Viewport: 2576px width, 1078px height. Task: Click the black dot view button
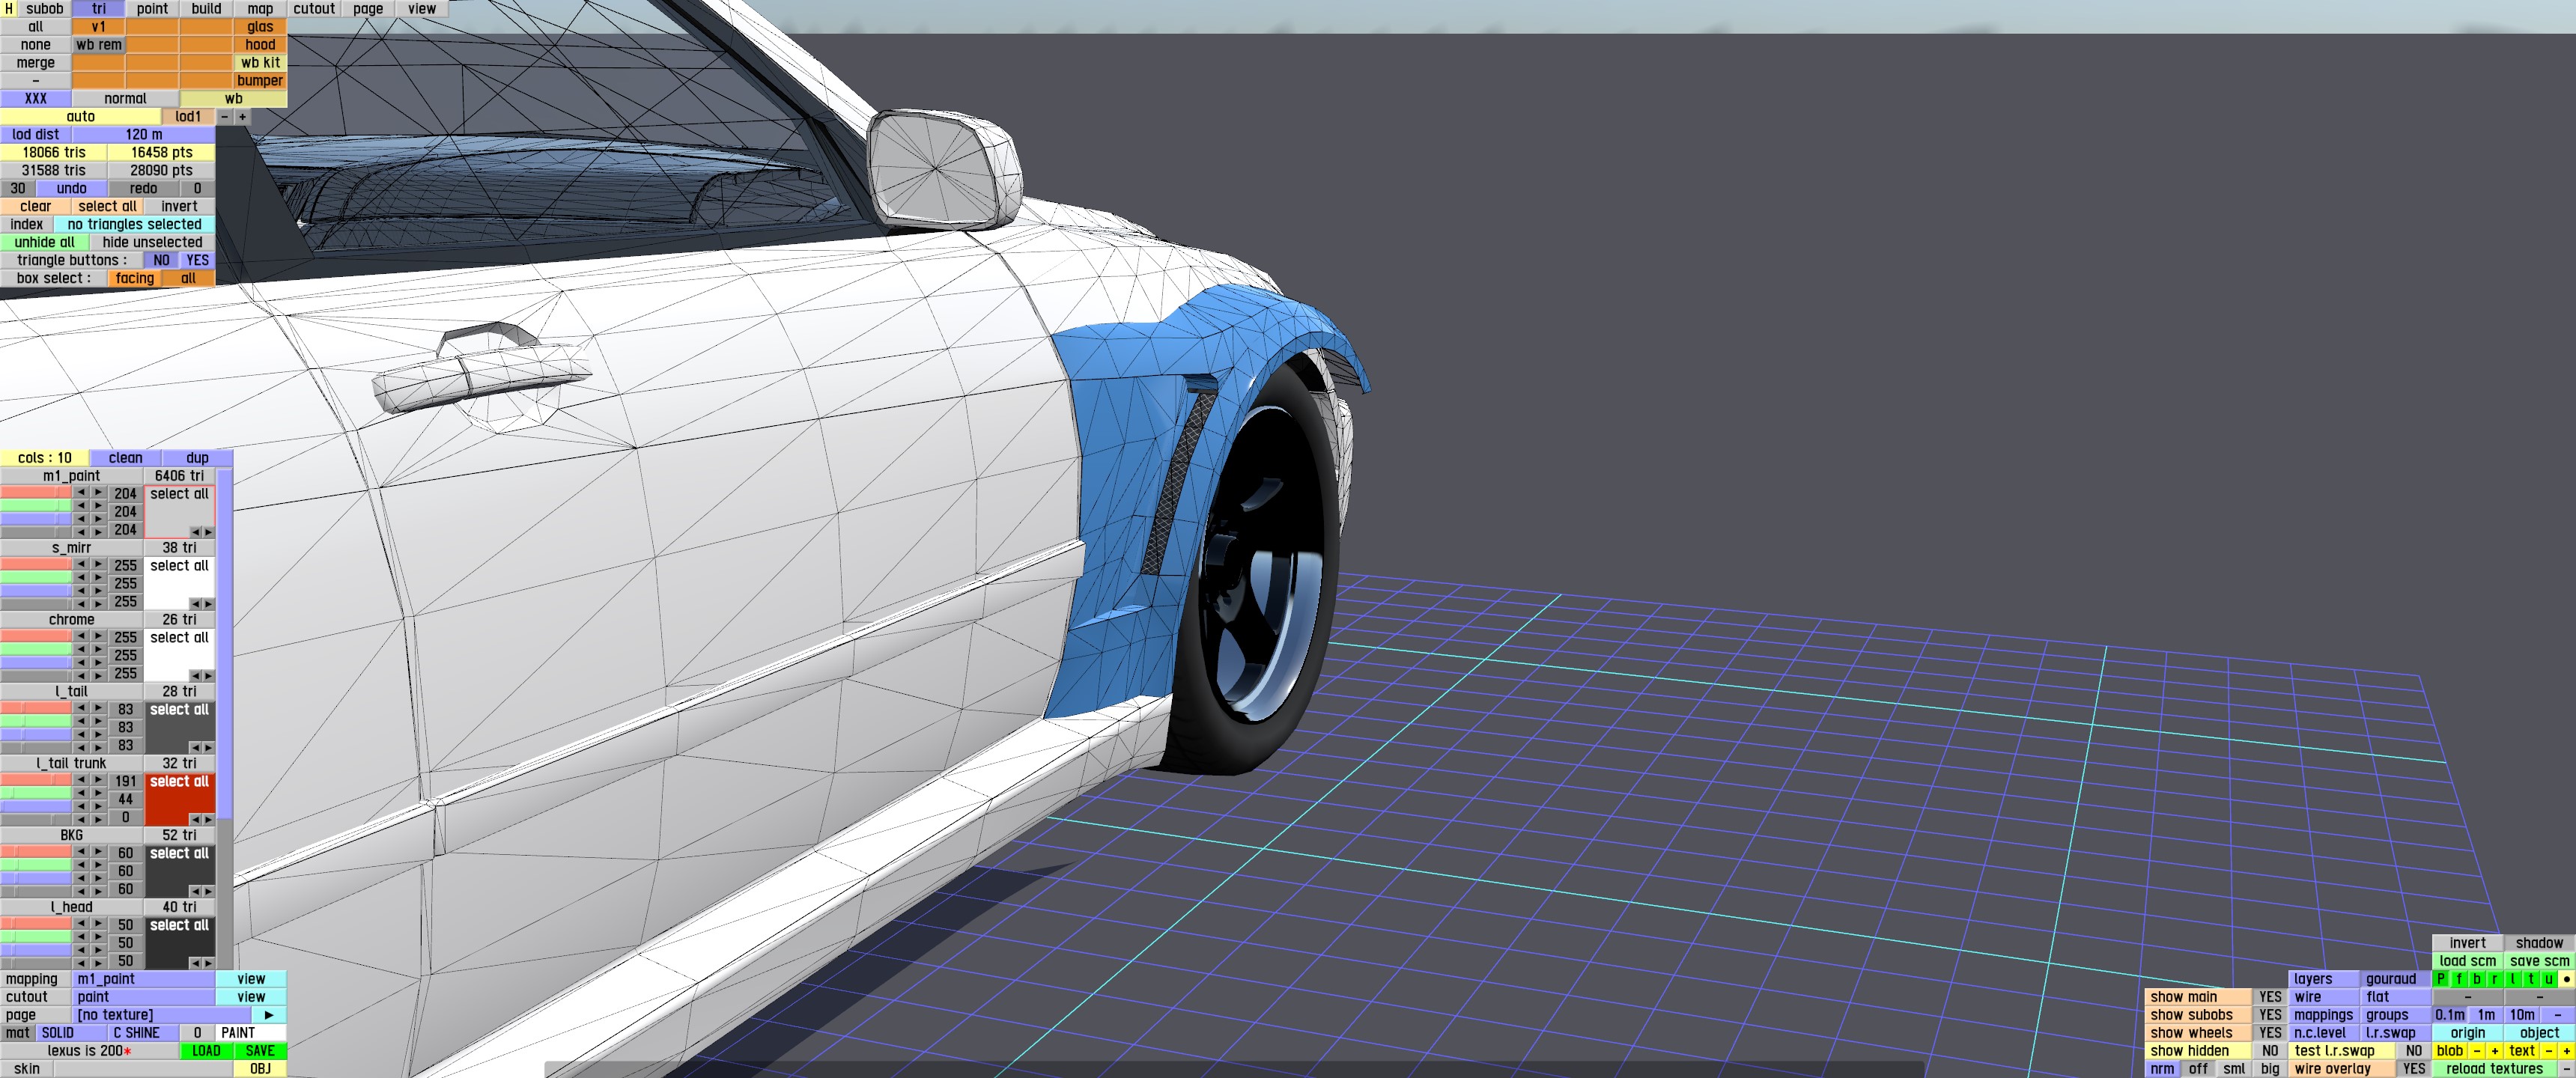point(2566,979)
